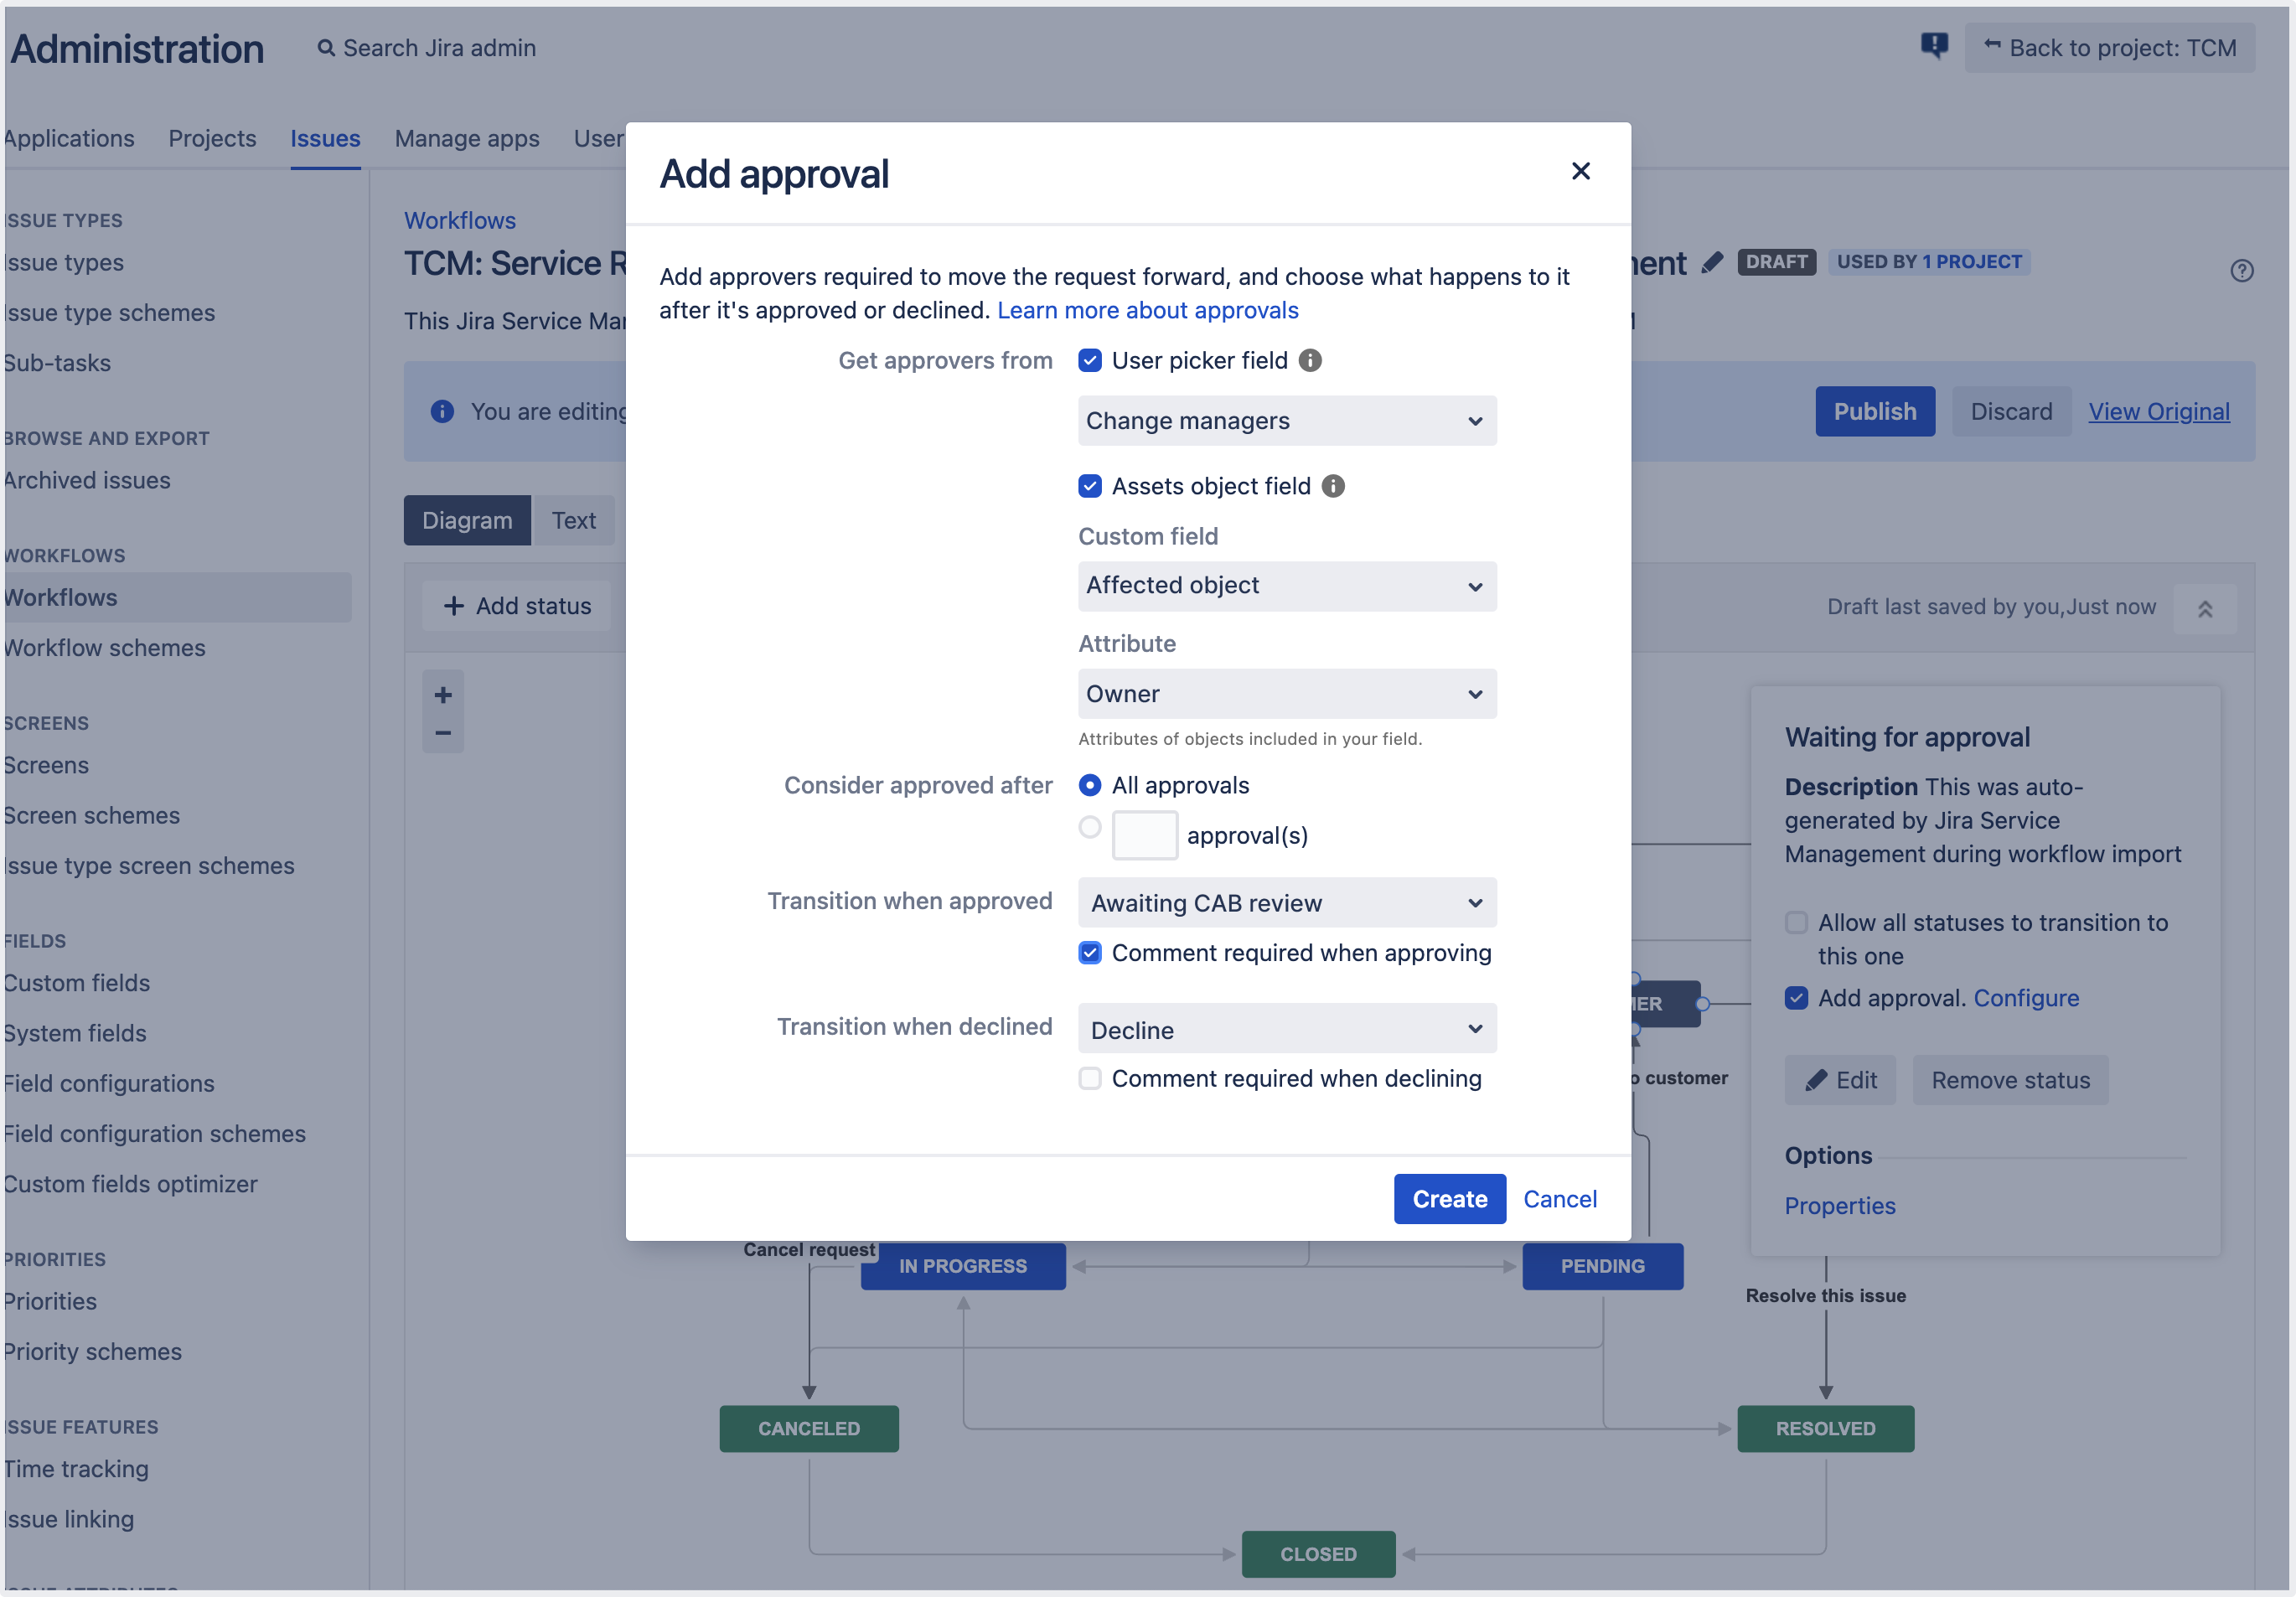2296x1597 pixels.
Task: Toggle Allow all statuses to transition checkbox
Action: point(1796,922)
